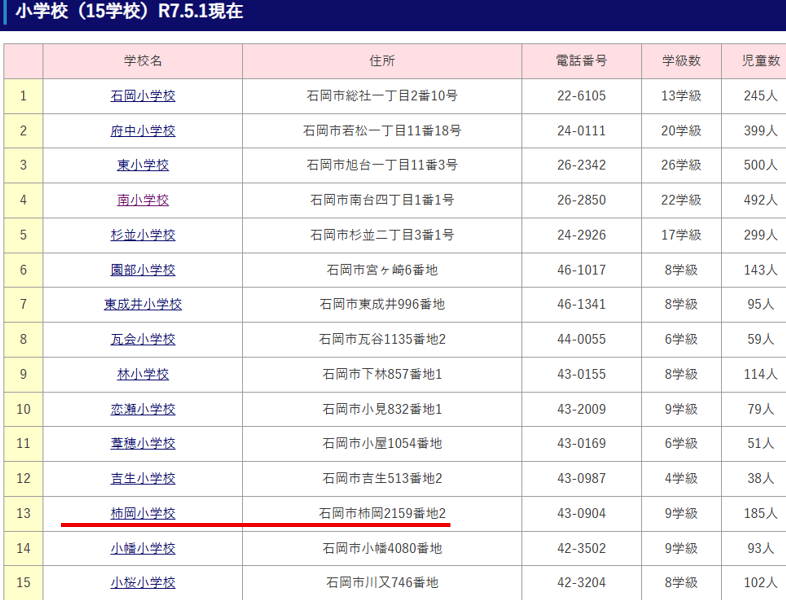This screenshot has width=786, height=600.
Task: Click phone number 43-0904
Action: [x=581, y=514]
